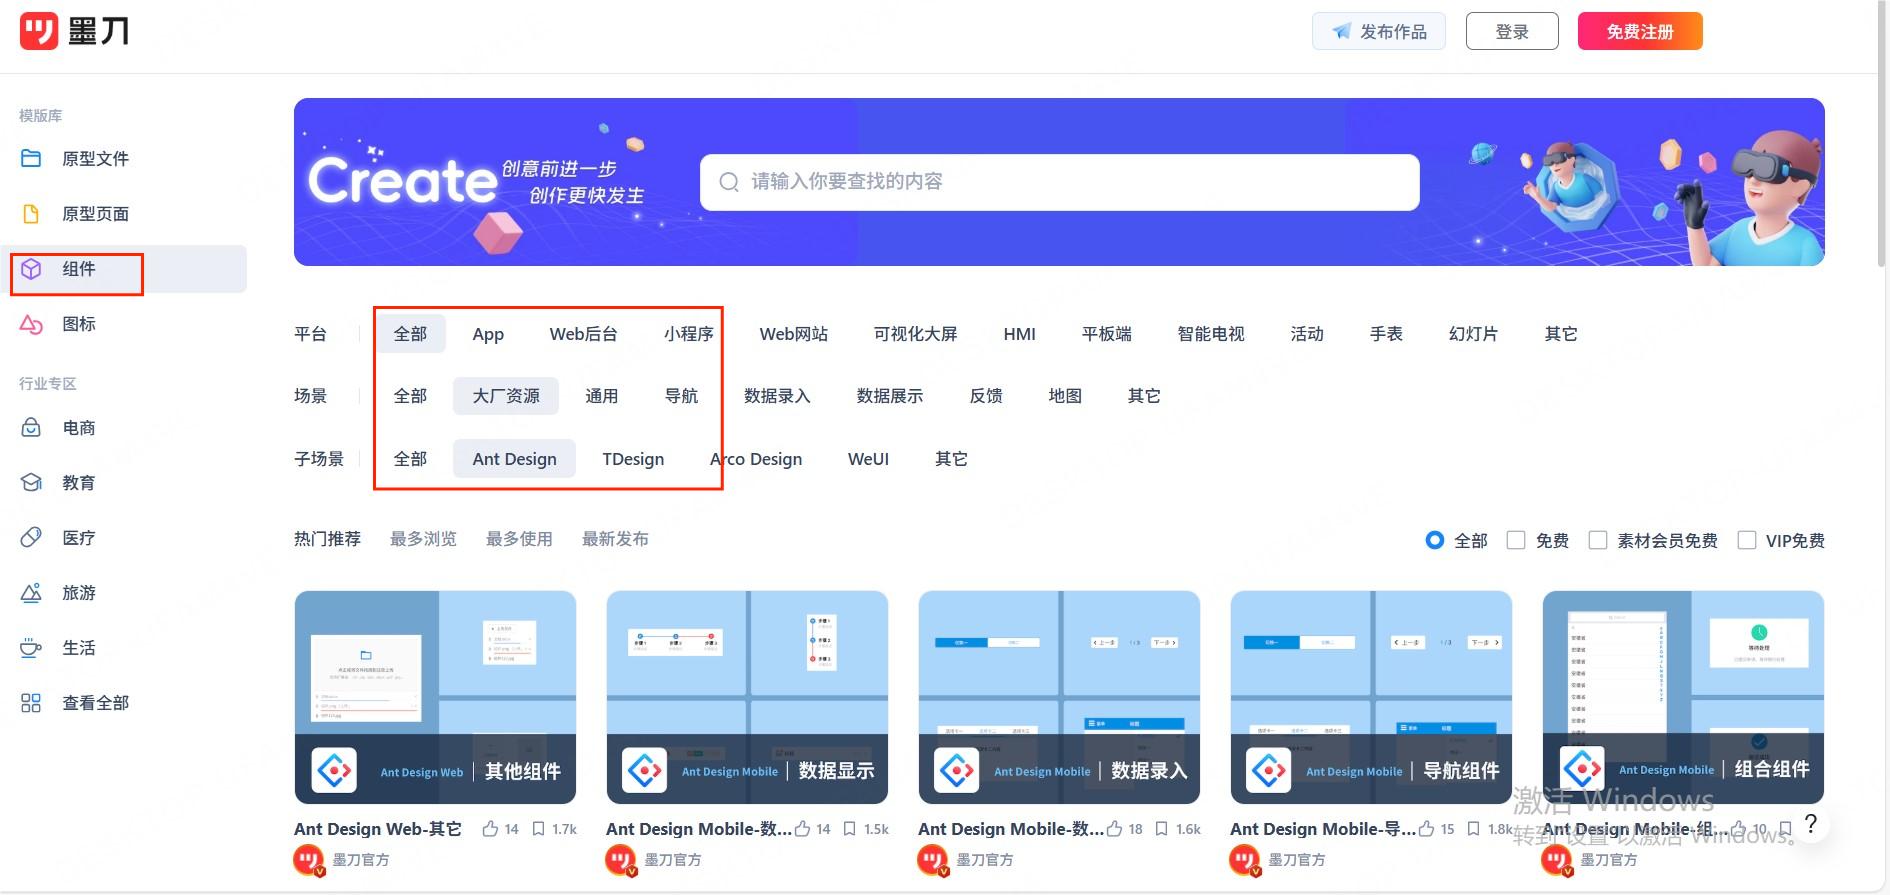Select 医疗 pill icon
This screenshot has width=1890, height=895.
click(x=31, y=538)
